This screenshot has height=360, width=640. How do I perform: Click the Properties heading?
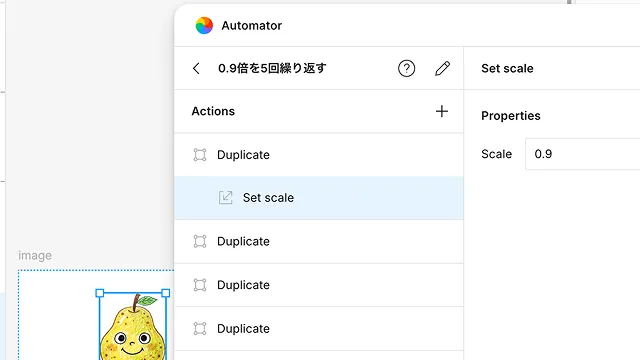point(511,116)
